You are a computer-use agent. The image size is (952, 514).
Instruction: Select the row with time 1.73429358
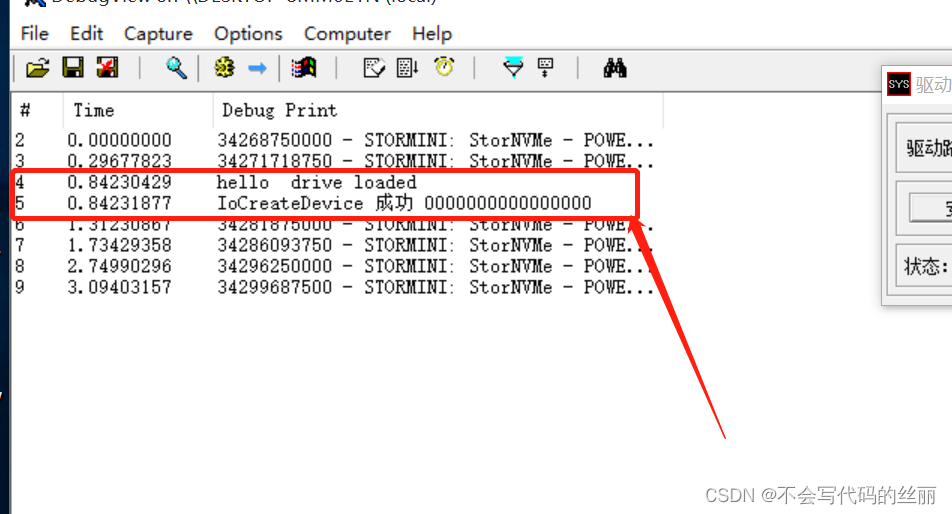tap(337, 245)
